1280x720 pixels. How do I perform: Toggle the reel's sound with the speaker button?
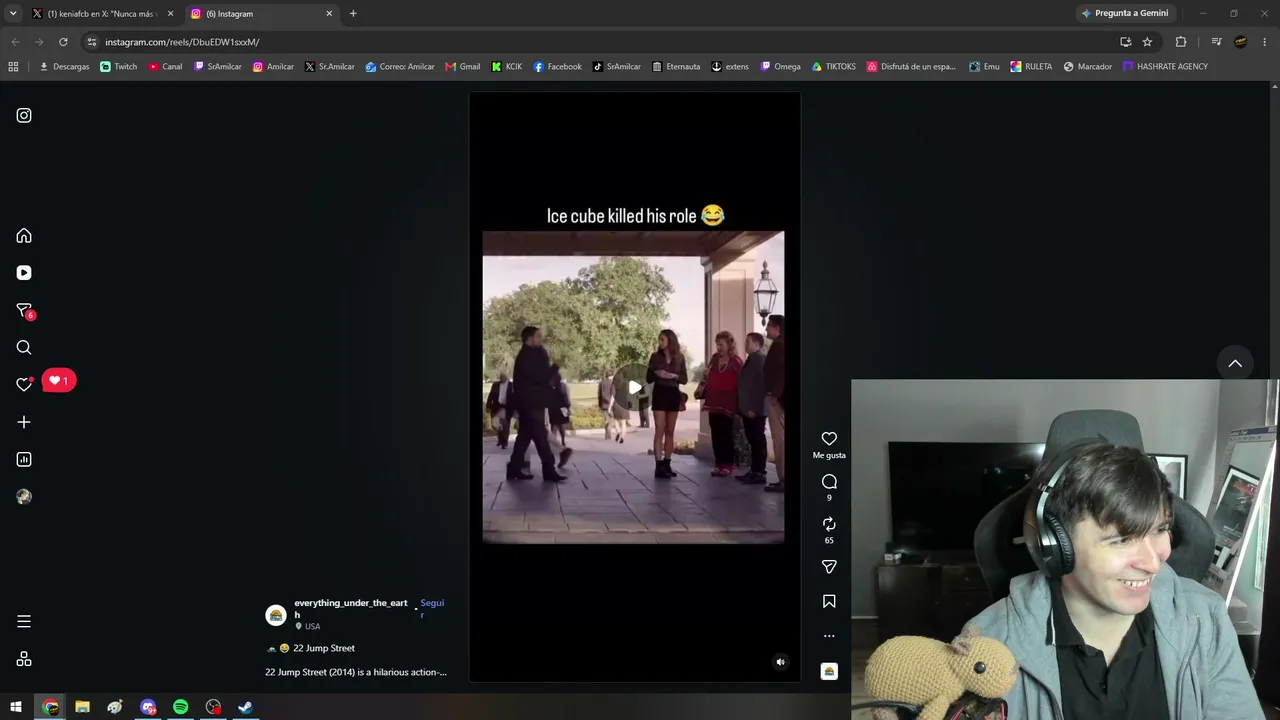(781, 662)
